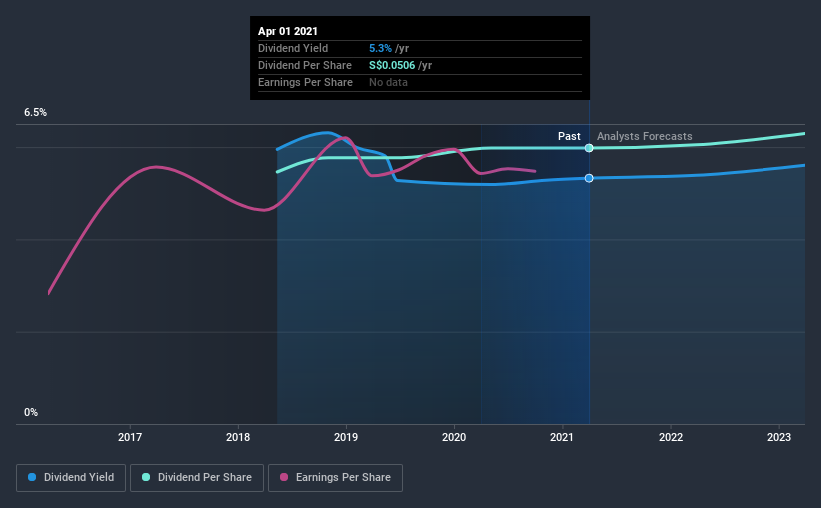
Task: Click the teal data point marker at Apr 2021
Action: click(x=589, y=148)
